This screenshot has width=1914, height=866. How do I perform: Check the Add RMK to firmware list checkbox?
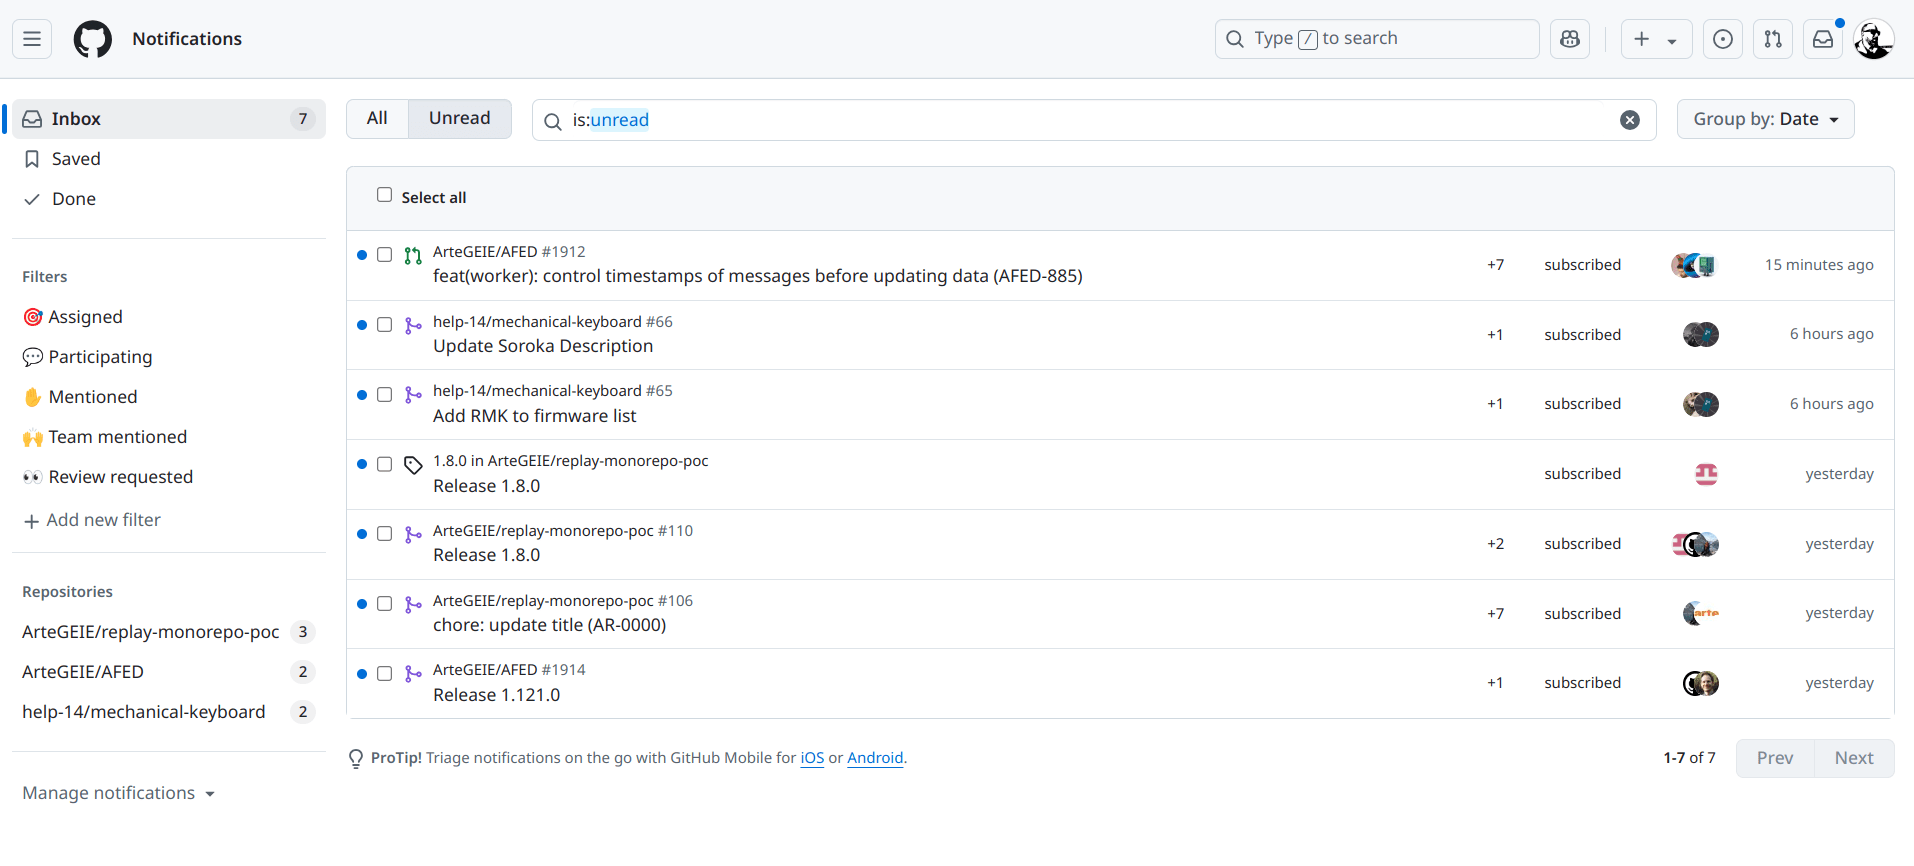coord(384,395)
